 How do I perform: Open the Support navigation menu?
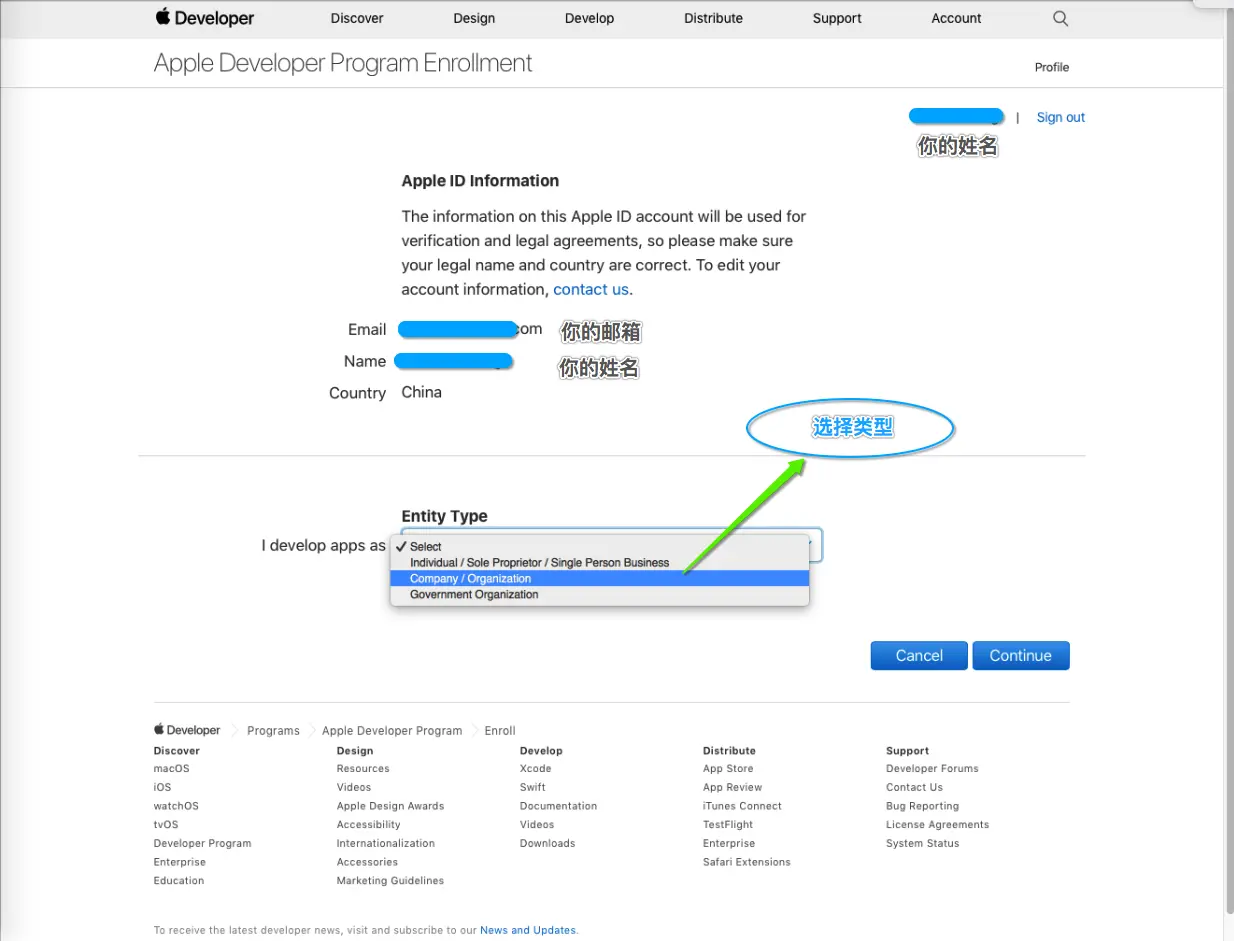tap(837, 18)
